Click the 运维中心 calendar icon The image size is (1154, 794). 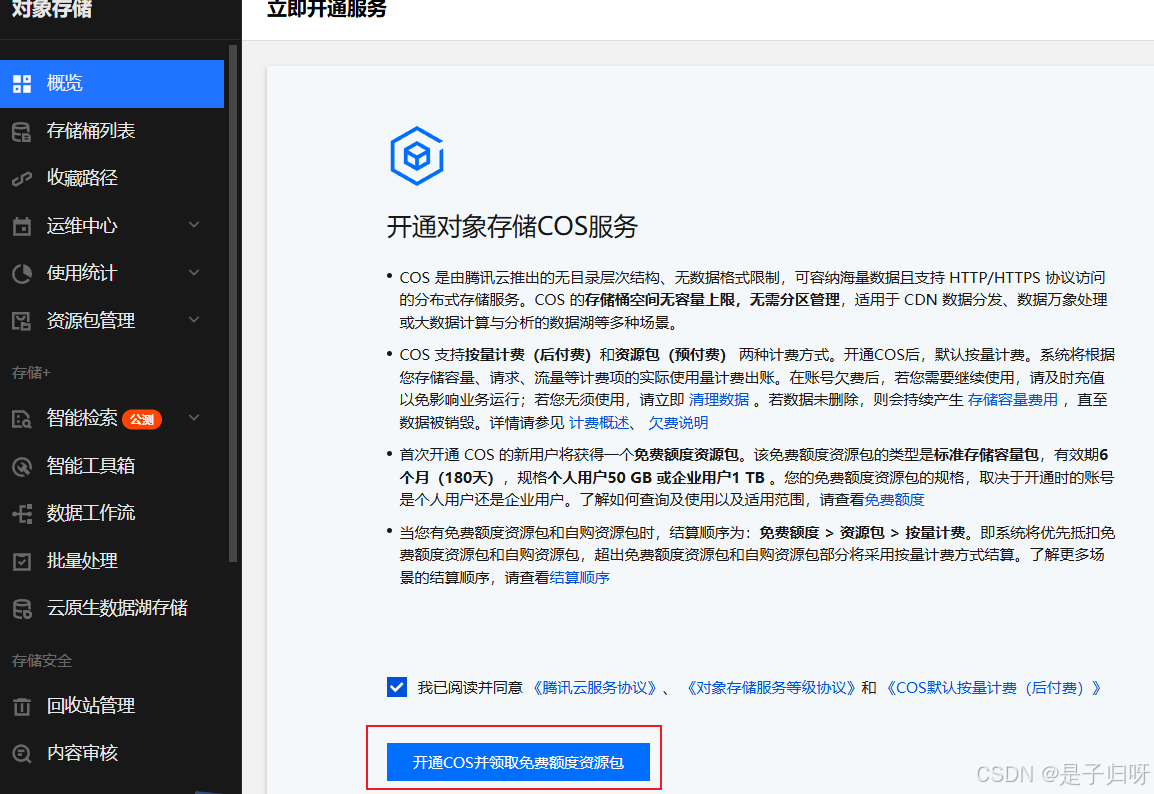22,226
